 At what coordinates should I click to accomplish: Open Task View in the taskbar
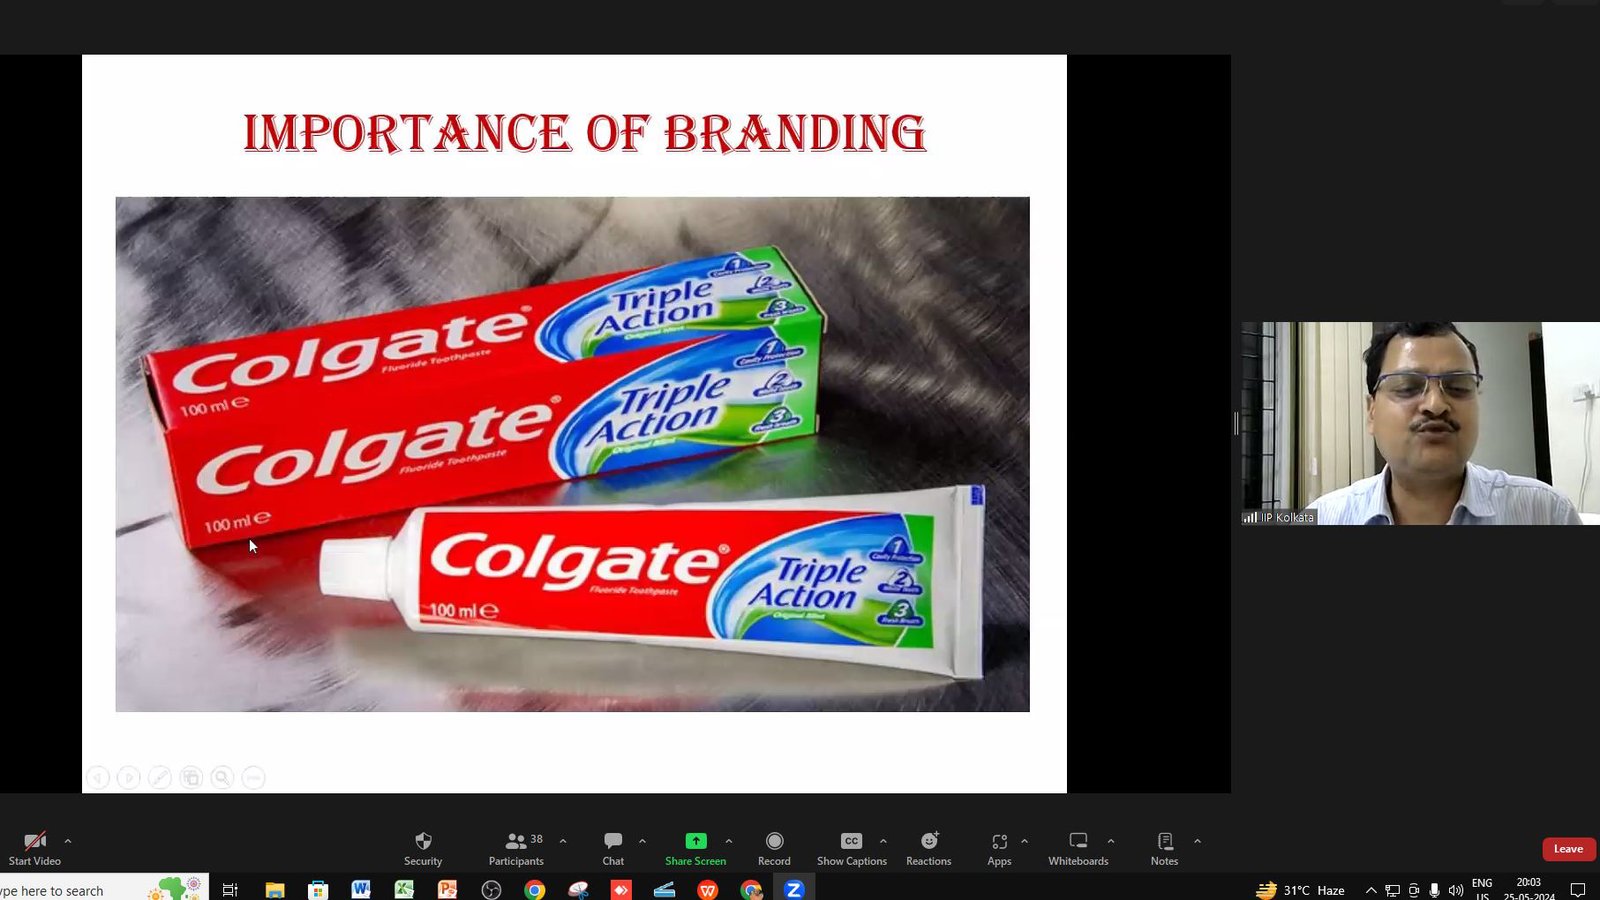[230, 890]
